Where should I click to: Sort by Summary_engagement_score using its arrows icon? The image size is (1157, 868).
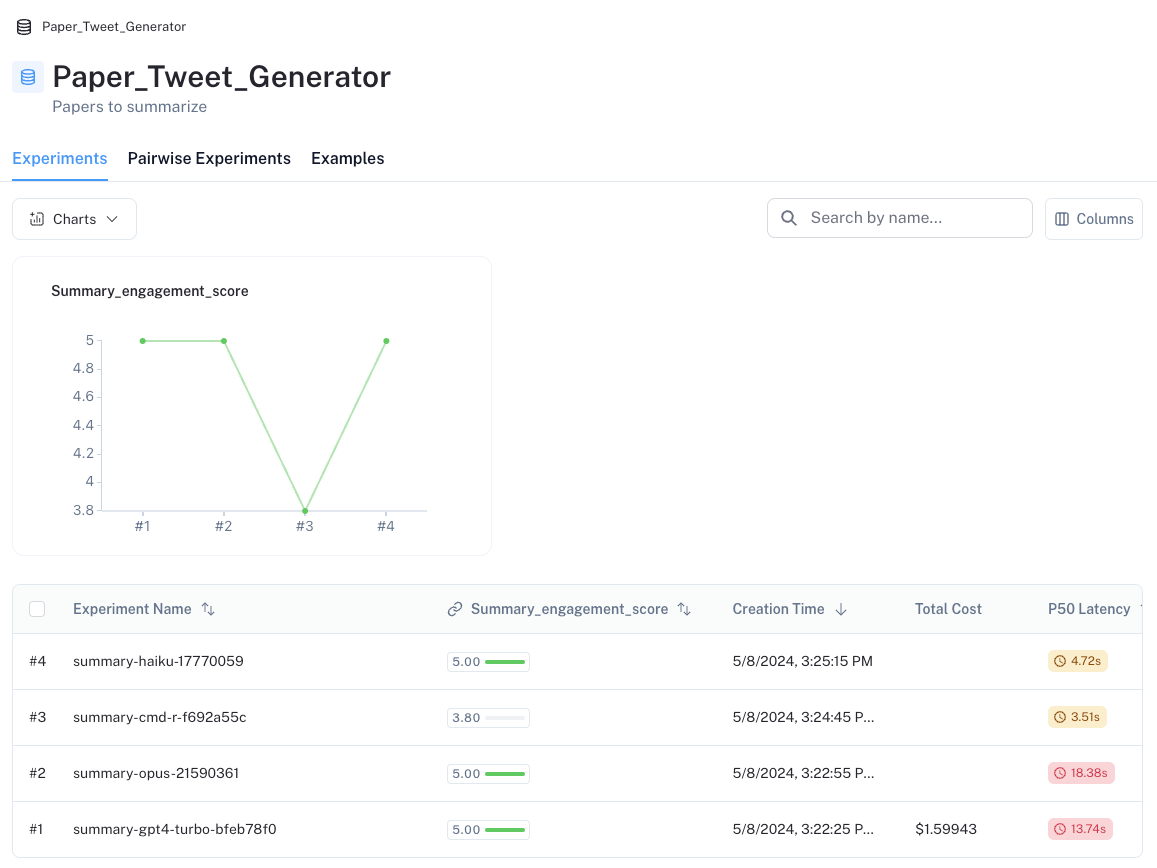[x=684, y=609]
